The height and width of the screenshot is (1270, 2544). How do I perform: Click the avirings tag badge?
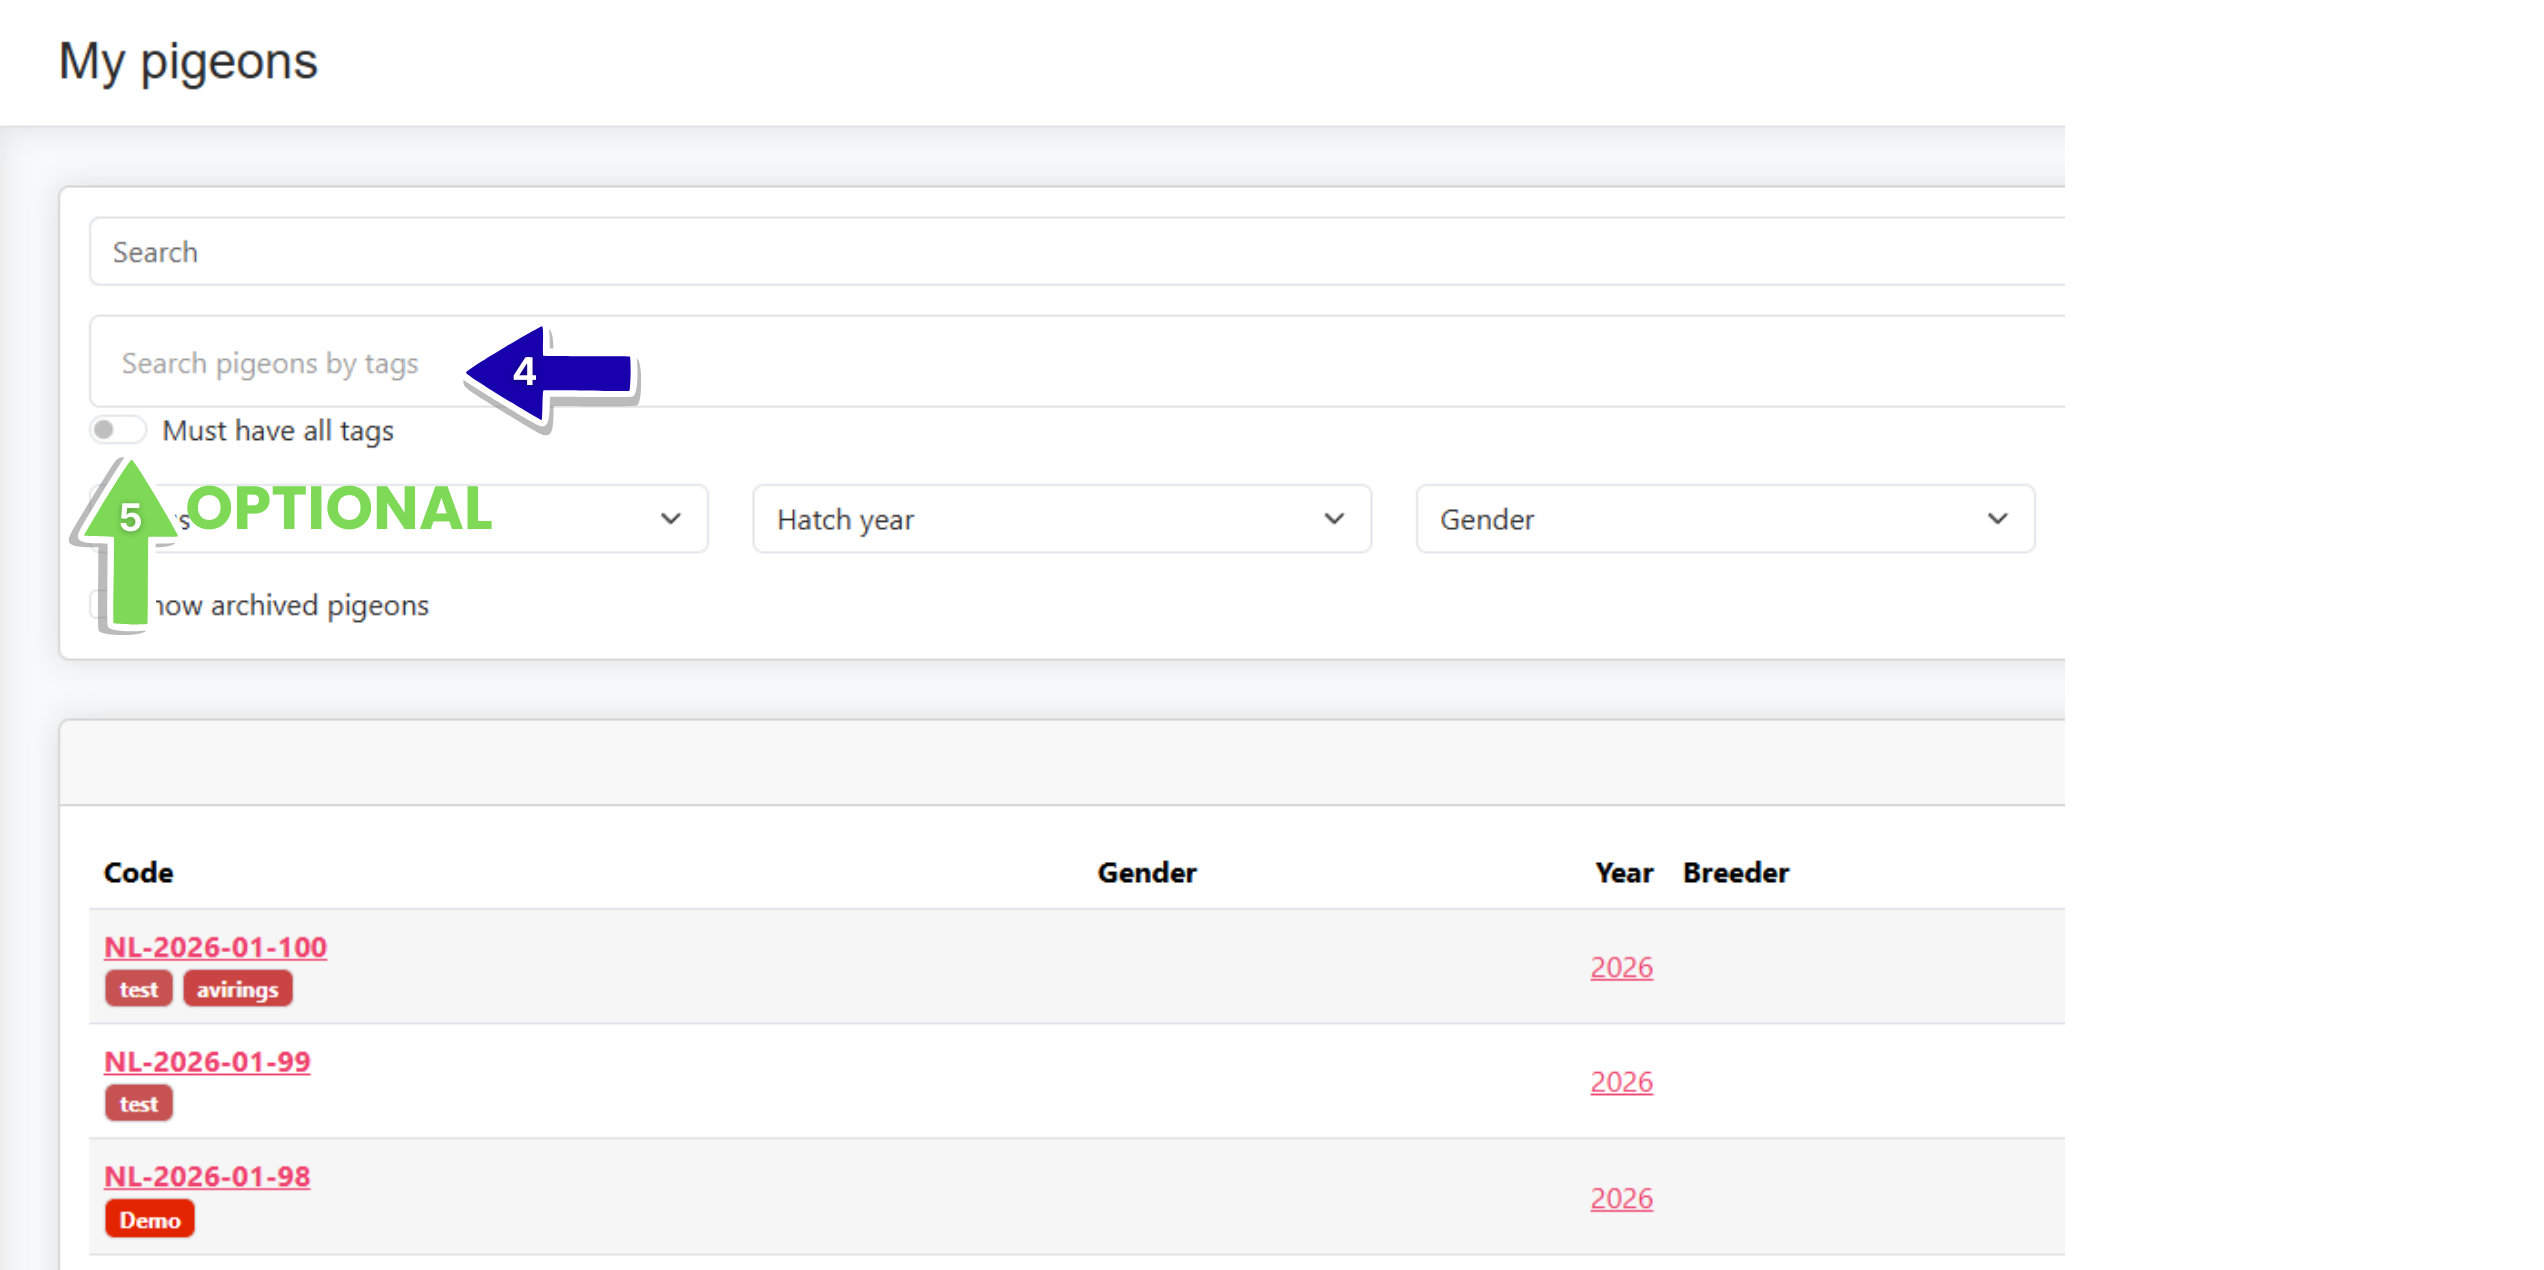click(x=237, y=989)
